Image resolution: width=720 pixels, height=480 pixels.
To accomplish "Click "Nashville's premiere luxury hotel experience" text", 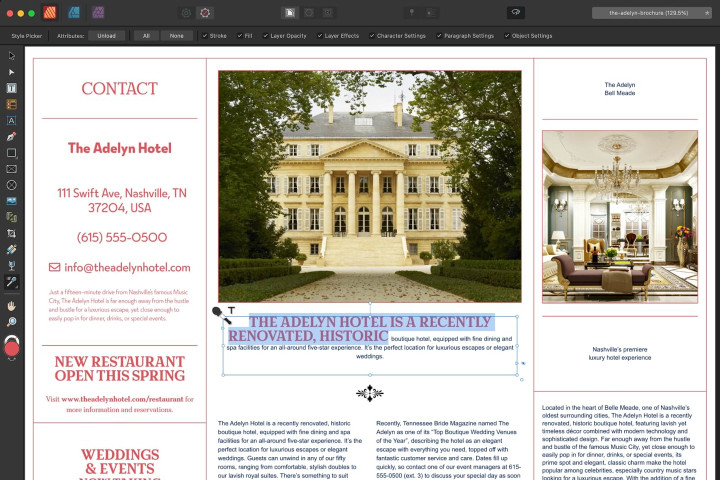I will 620,353.
